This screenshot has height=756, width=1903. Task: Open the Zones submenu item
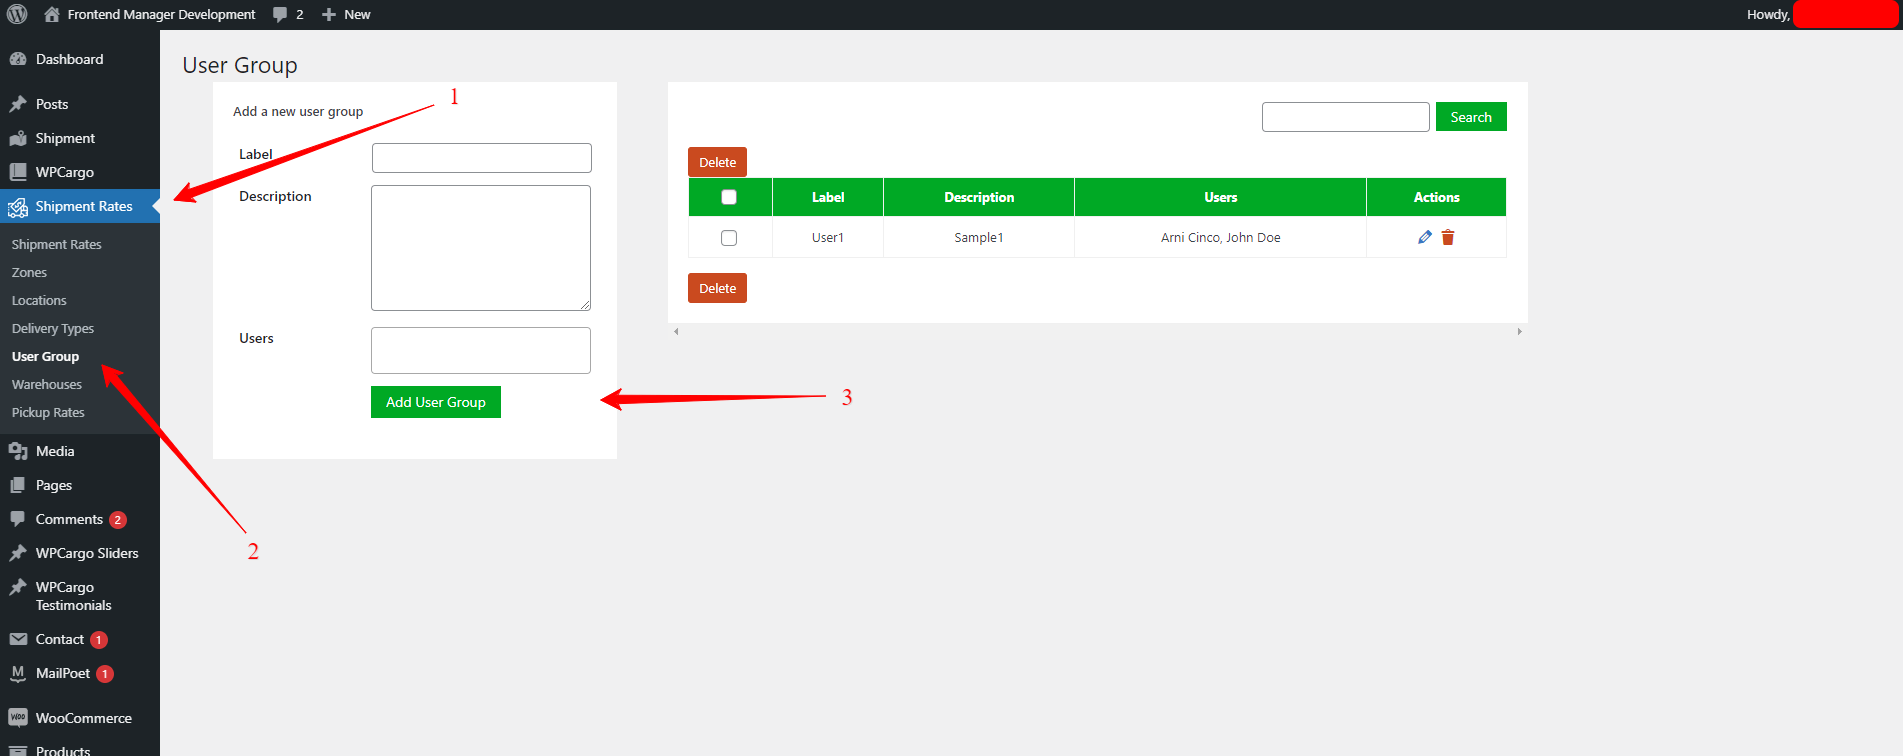(x=30, y=272)
